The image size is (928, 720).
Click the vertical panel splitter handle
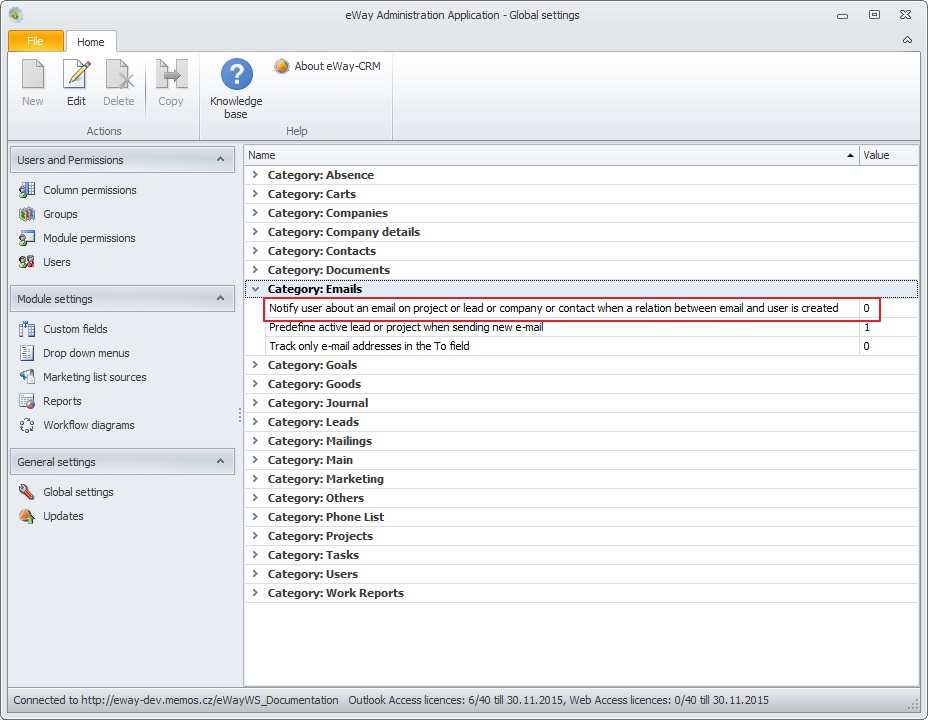tap(240, 415)
